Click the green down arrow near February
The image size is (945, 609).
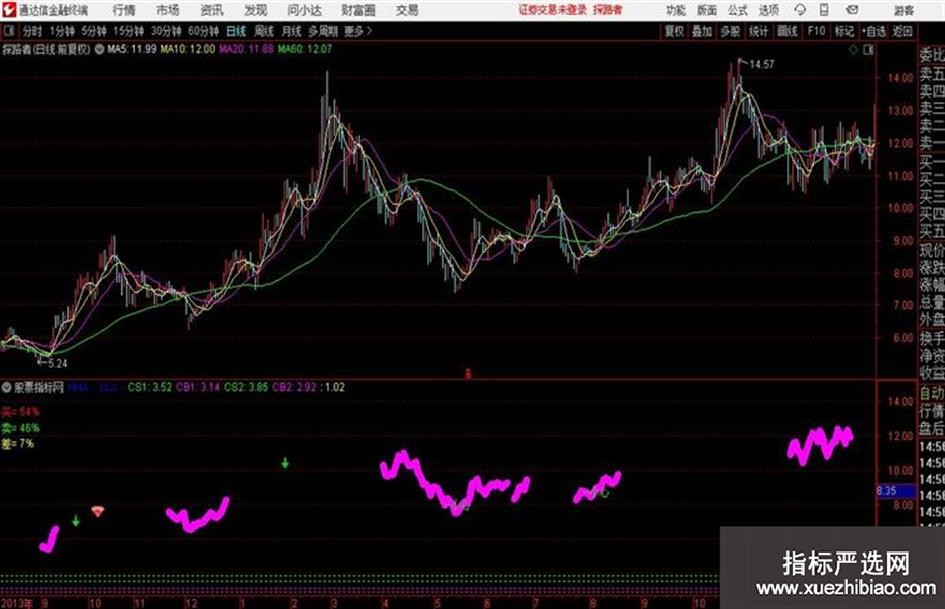click(285, 463)
